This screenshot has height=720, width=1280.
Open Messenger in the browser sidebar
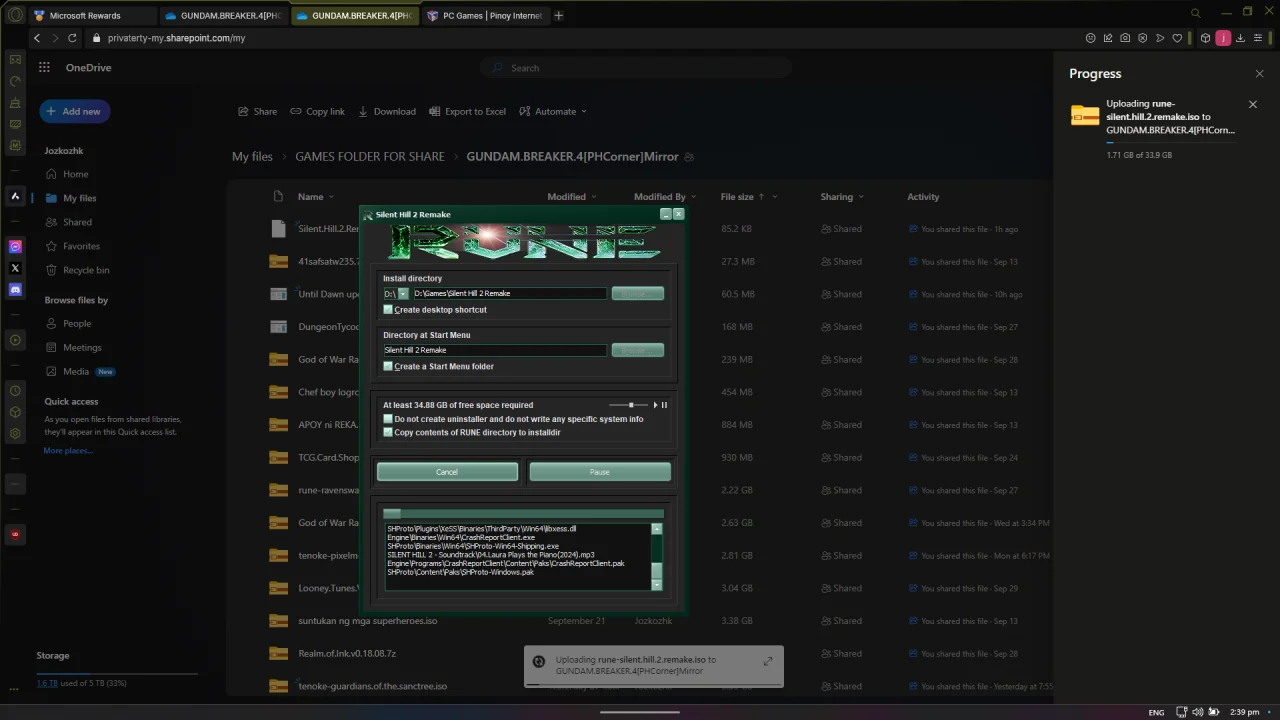[x=15, y=246]
